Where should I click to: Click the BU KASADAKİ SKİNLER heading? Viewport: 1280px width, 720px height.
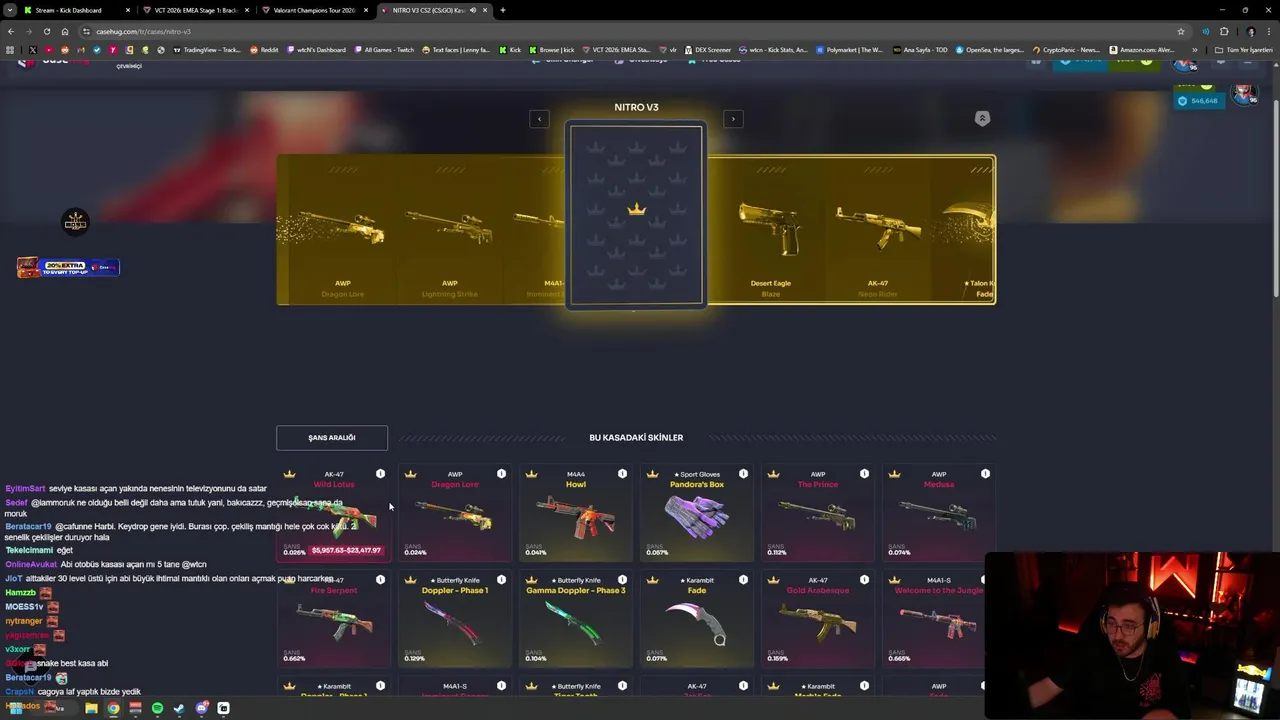636,438
